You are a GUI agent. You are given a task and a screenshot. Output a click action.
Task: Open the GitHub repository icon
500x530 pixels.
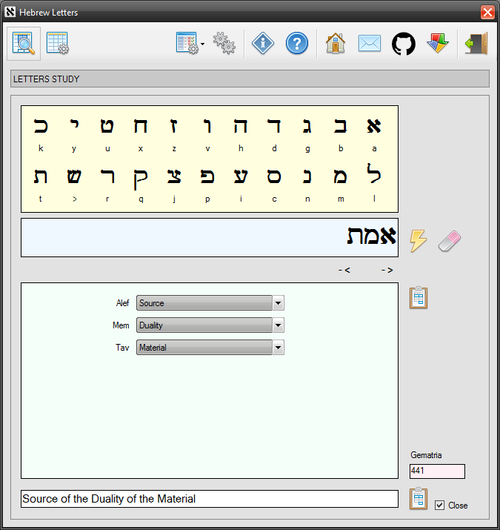click(x=403, y=44)
